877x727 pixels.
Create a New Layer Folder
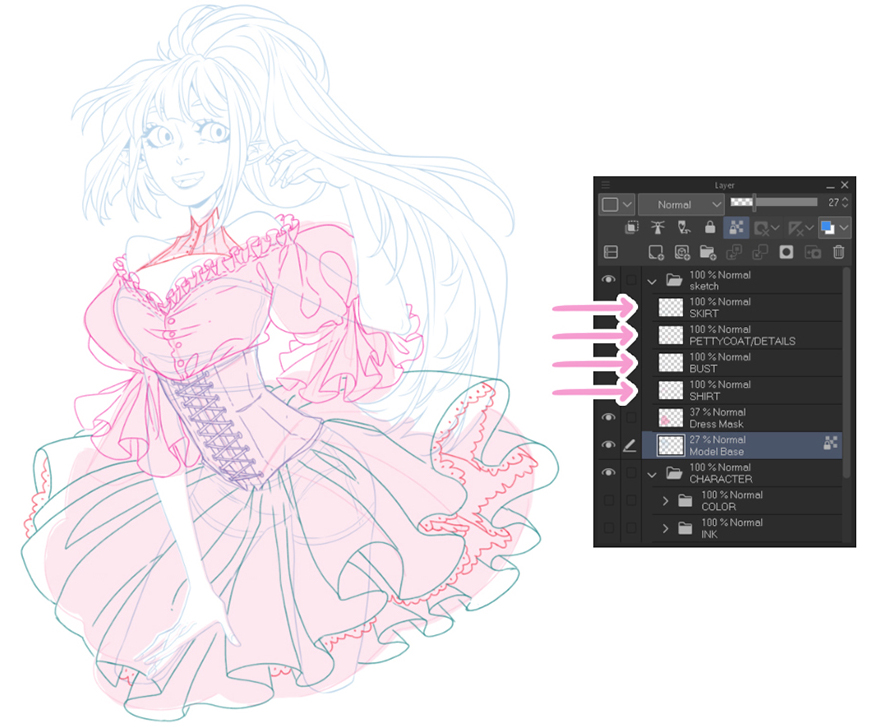pyautogui.click(x=707, y=252)
